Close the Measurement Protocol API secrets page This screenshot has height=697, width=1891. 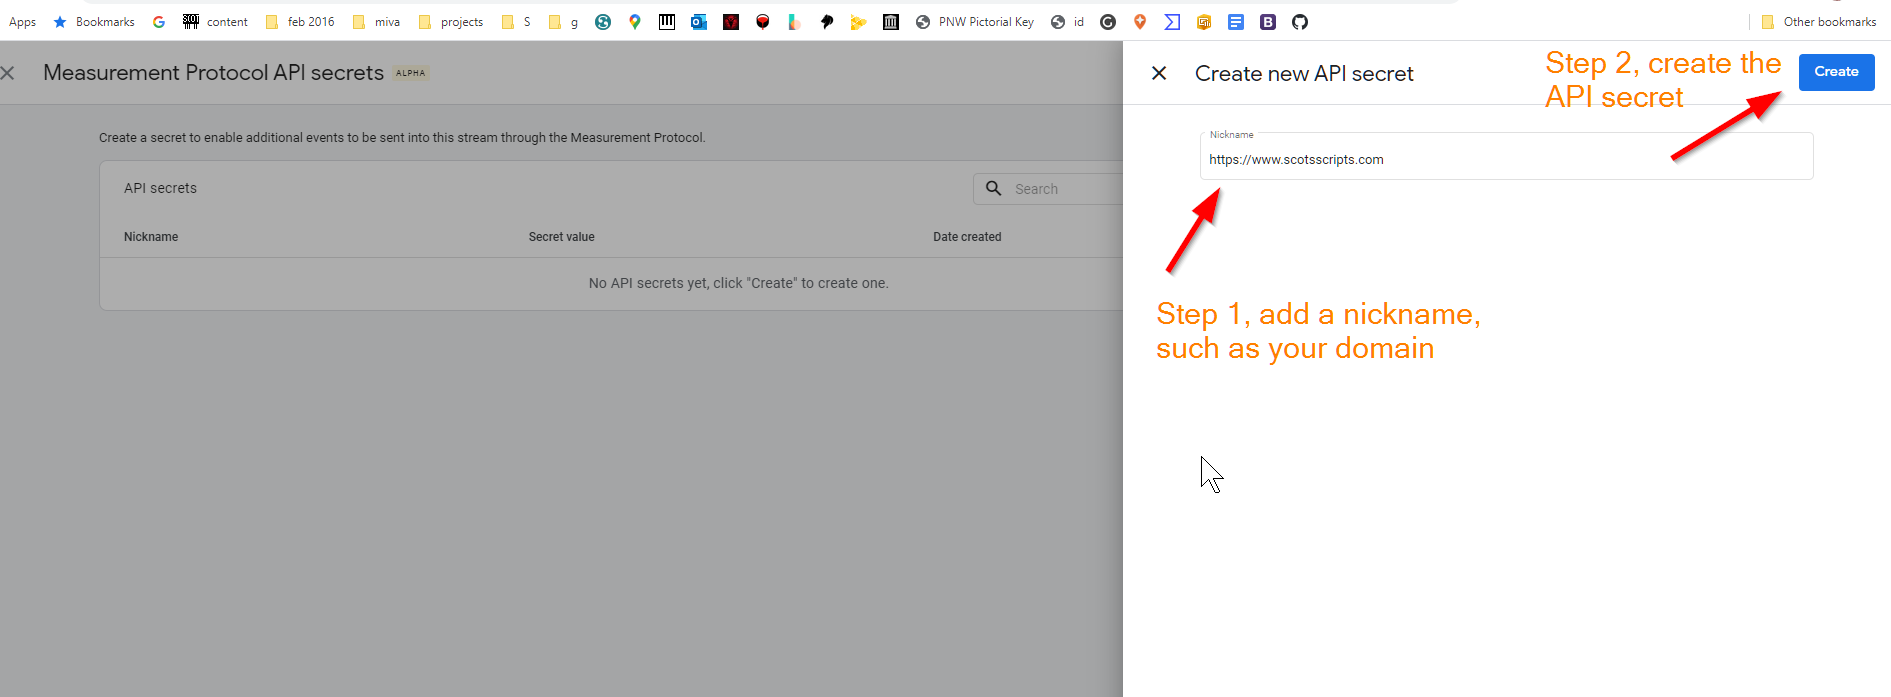click(8, 73)
